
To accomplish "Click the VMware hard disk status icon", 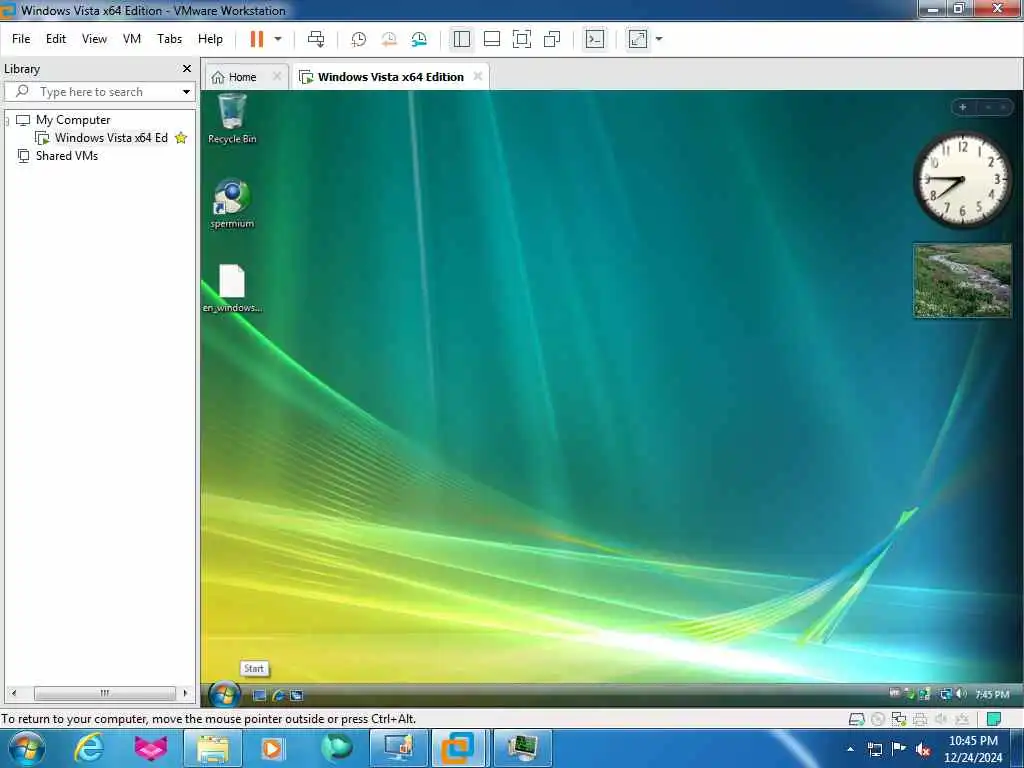I will pos(856,719).
